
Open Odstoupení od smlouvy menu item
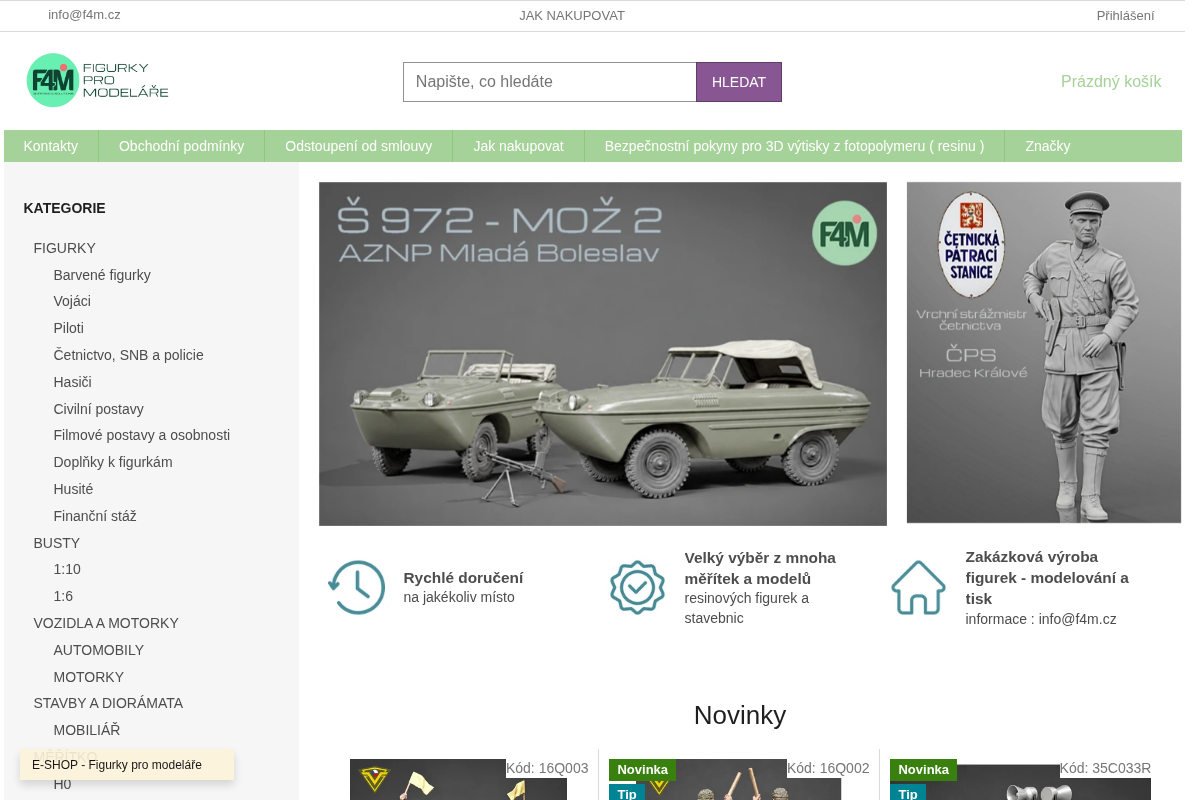(359, 146)
